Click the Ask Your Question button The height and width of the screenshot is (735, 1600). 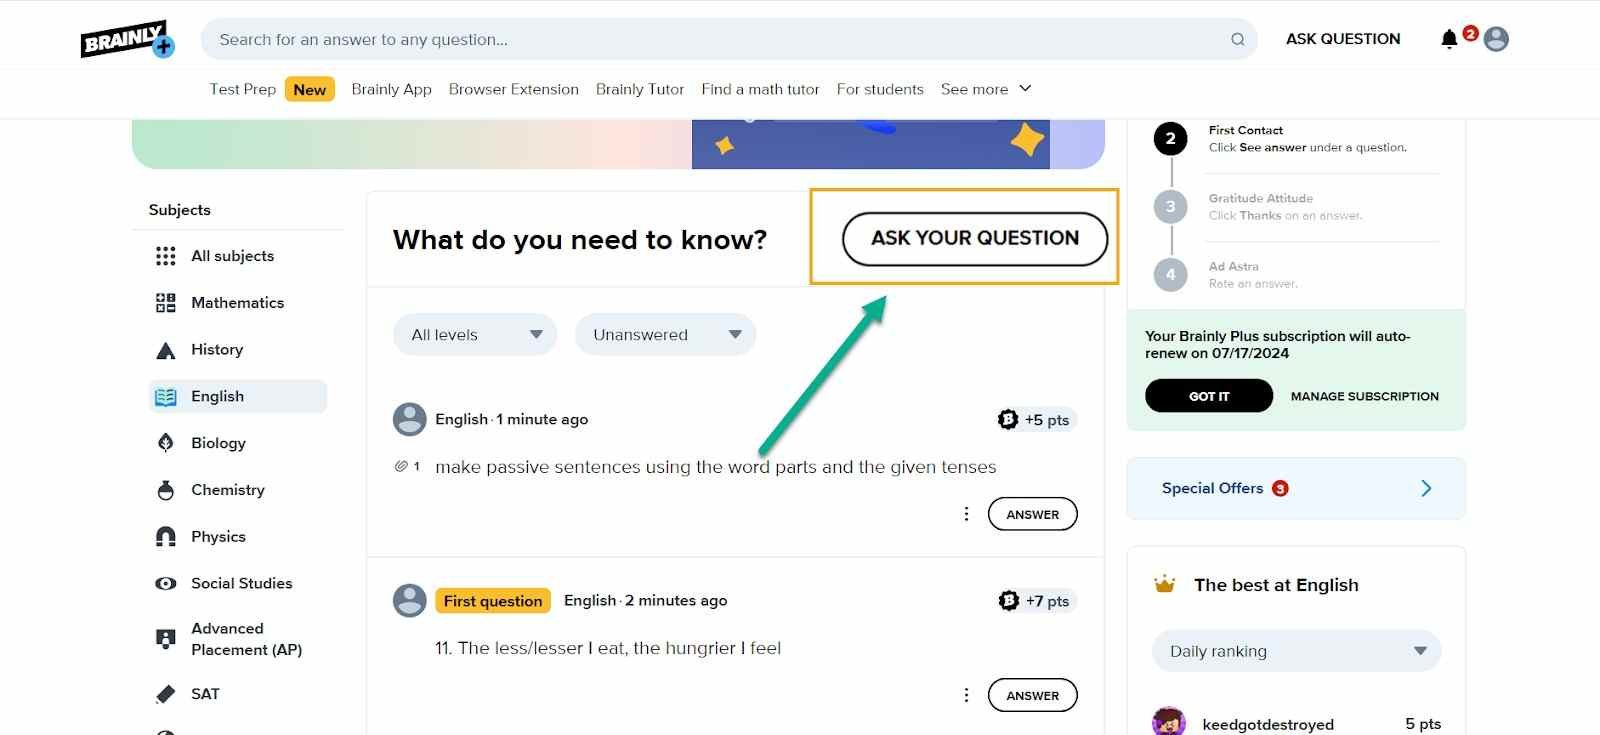click(975, 239)
